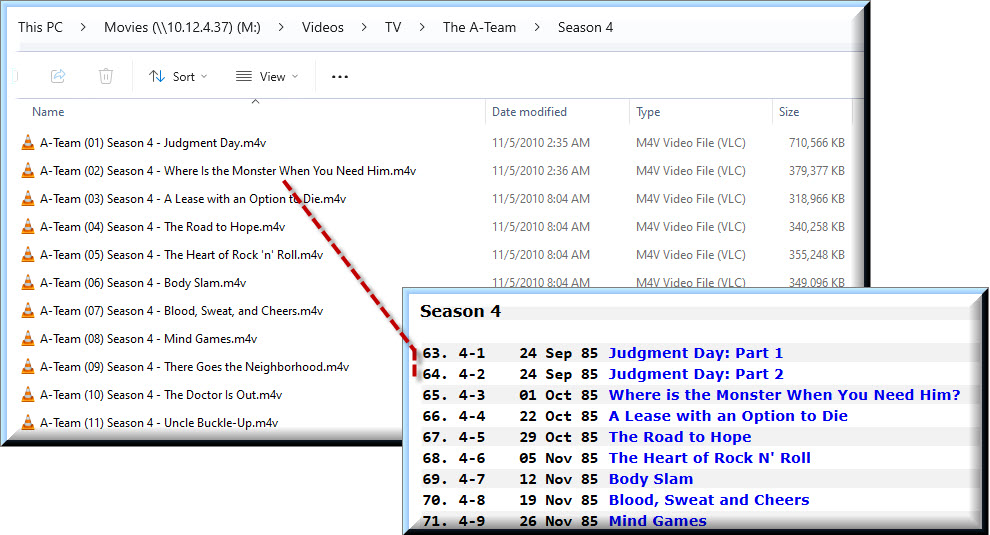Open the Judgment Day: Part 1 link
Viewport: 990px width, 535px height.
695,352
